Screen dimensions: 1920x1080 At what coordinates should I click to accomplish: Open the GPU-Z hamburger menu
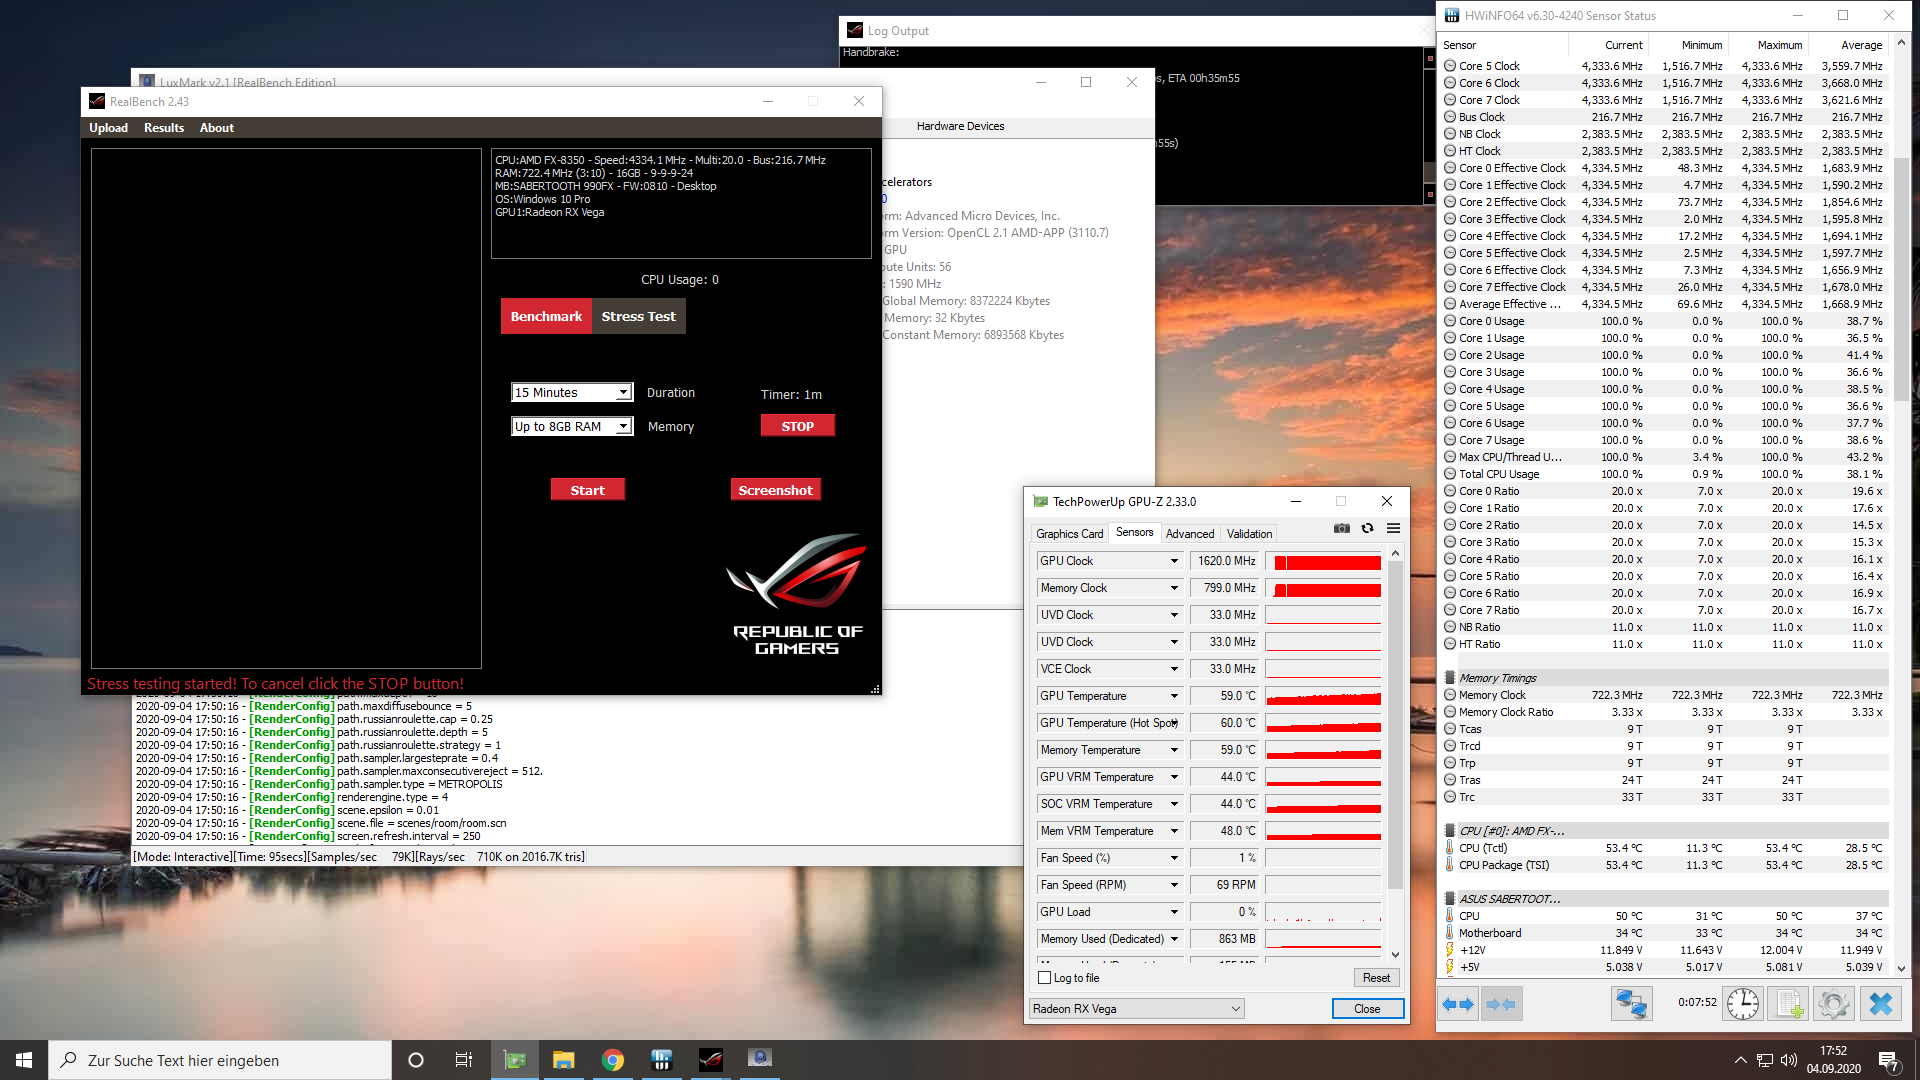click(x=1393, y=529)
